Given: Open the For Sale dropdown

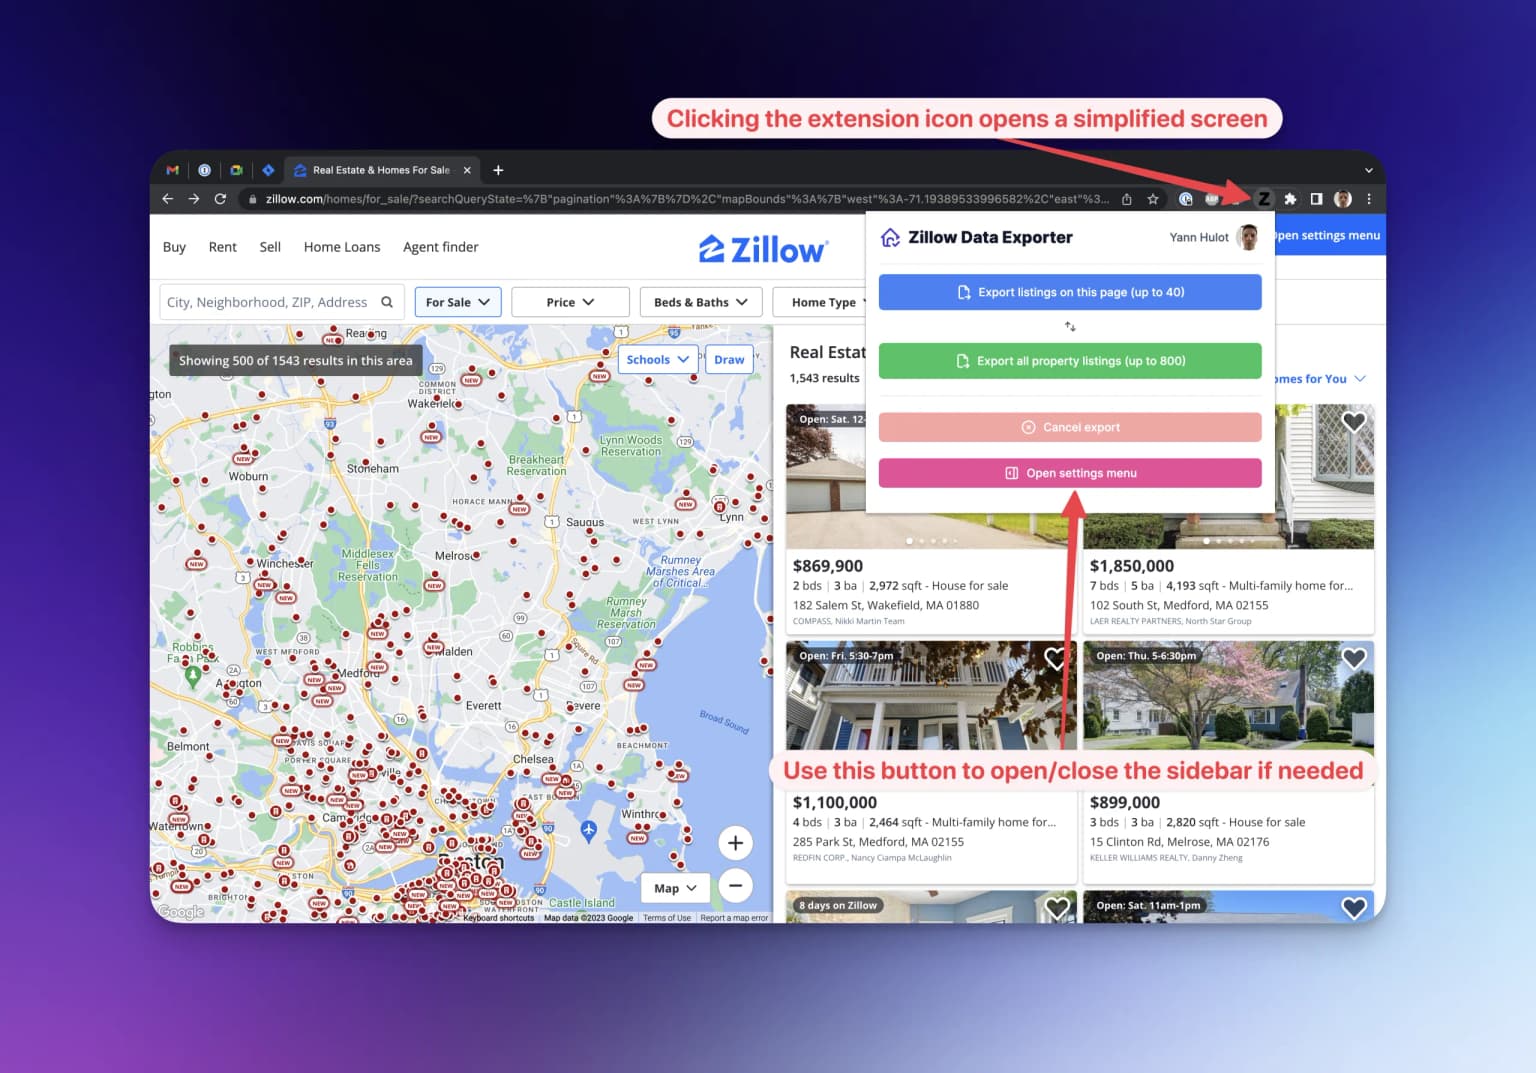Looking at the screenshot, I should (x=458, y=302).
